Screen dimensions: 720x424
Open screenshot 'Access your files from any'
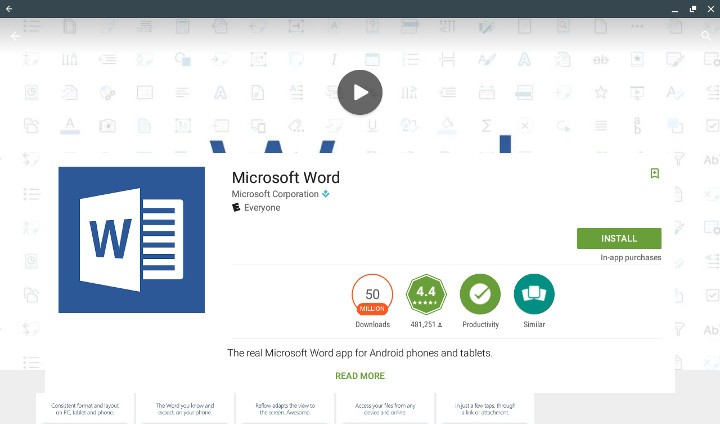pyautogui.click(x=385, y=409)
